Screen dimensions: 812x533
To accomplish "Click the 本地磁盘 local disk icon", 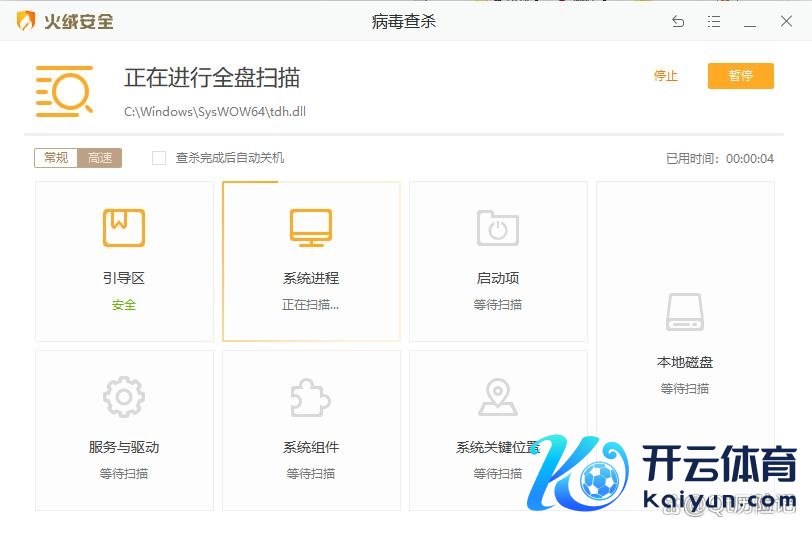I will 685,312.
